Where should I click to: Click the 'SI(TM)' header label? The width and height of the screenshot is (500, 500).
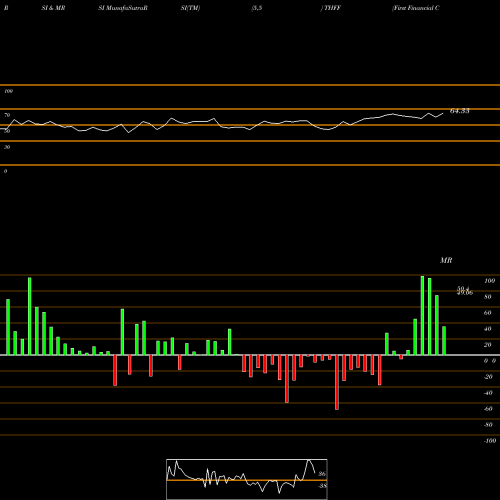coord(190,8)
